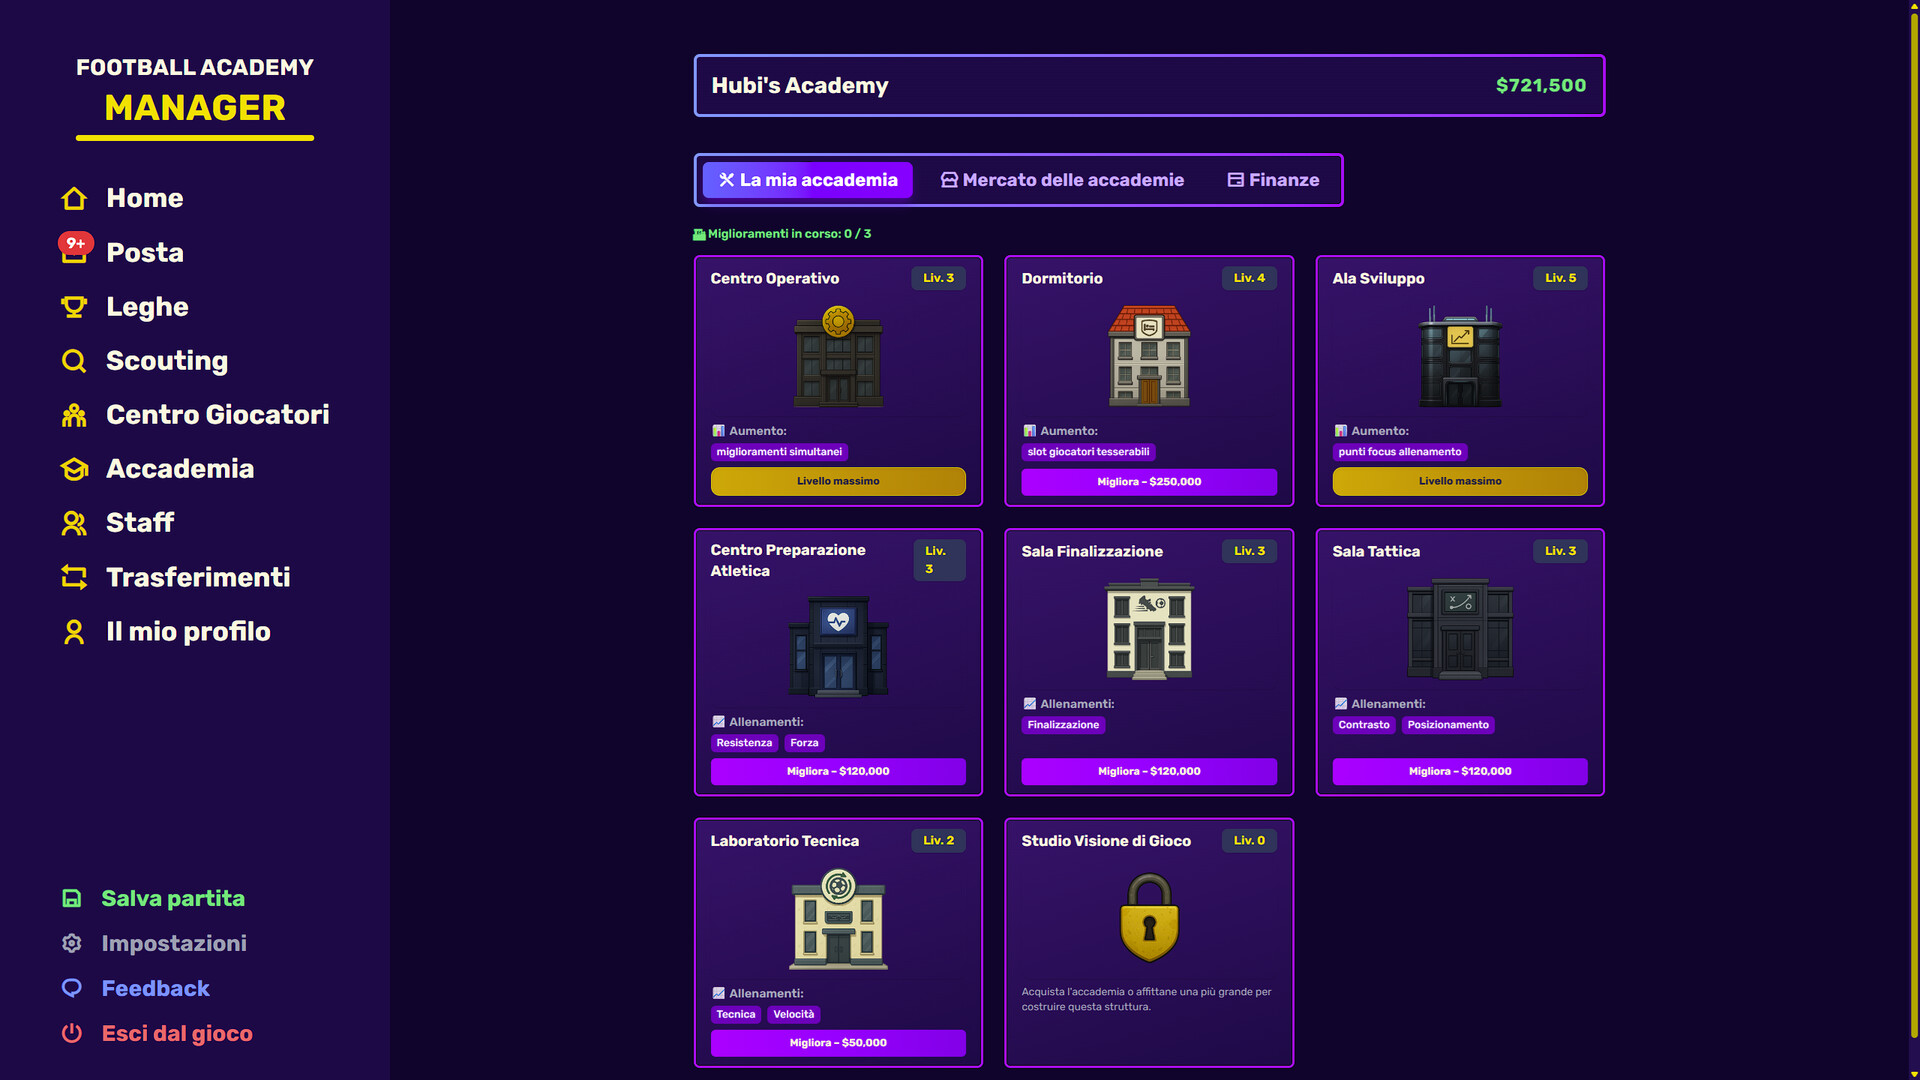This screenshot has width=1920, height=1080.
Task: Click the Leghe trophy icon
Action: click(x=74, y=307)
